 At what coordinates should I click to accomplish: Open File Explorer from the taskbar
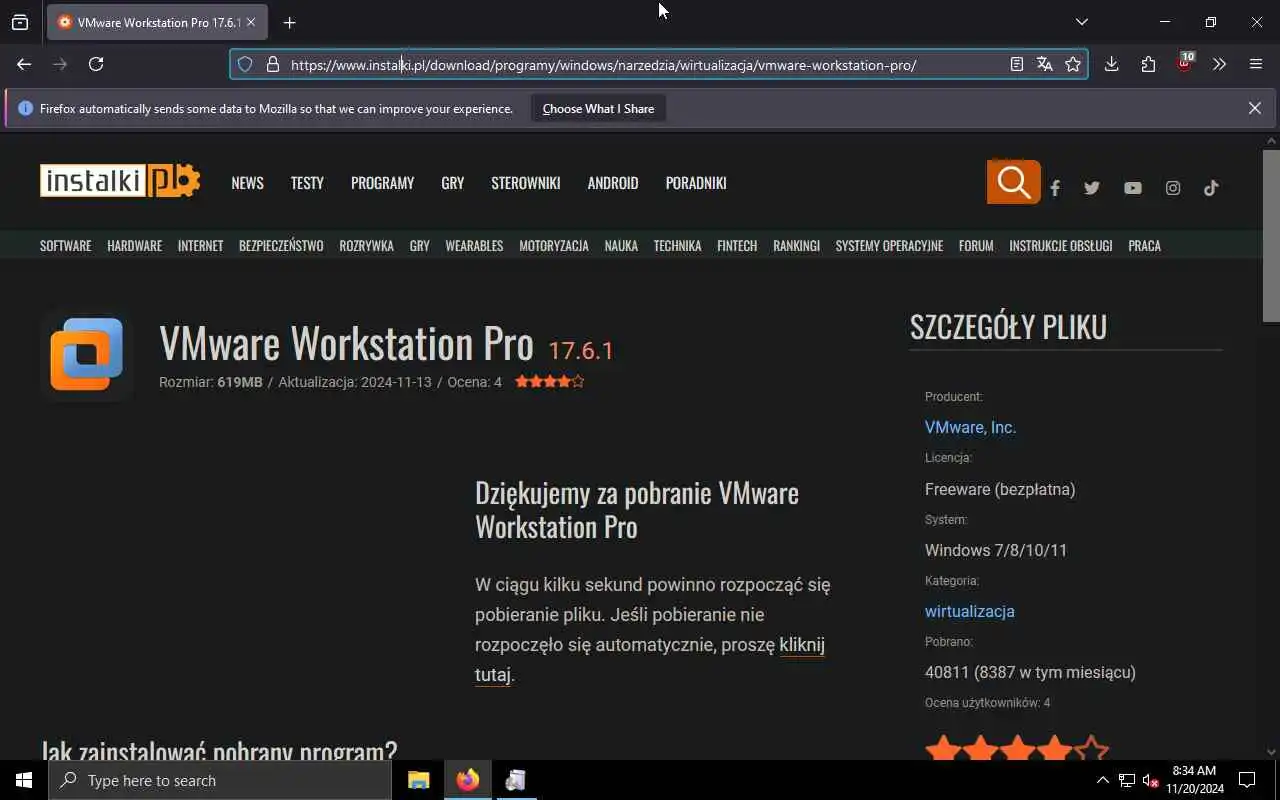[x=418, y=780]
